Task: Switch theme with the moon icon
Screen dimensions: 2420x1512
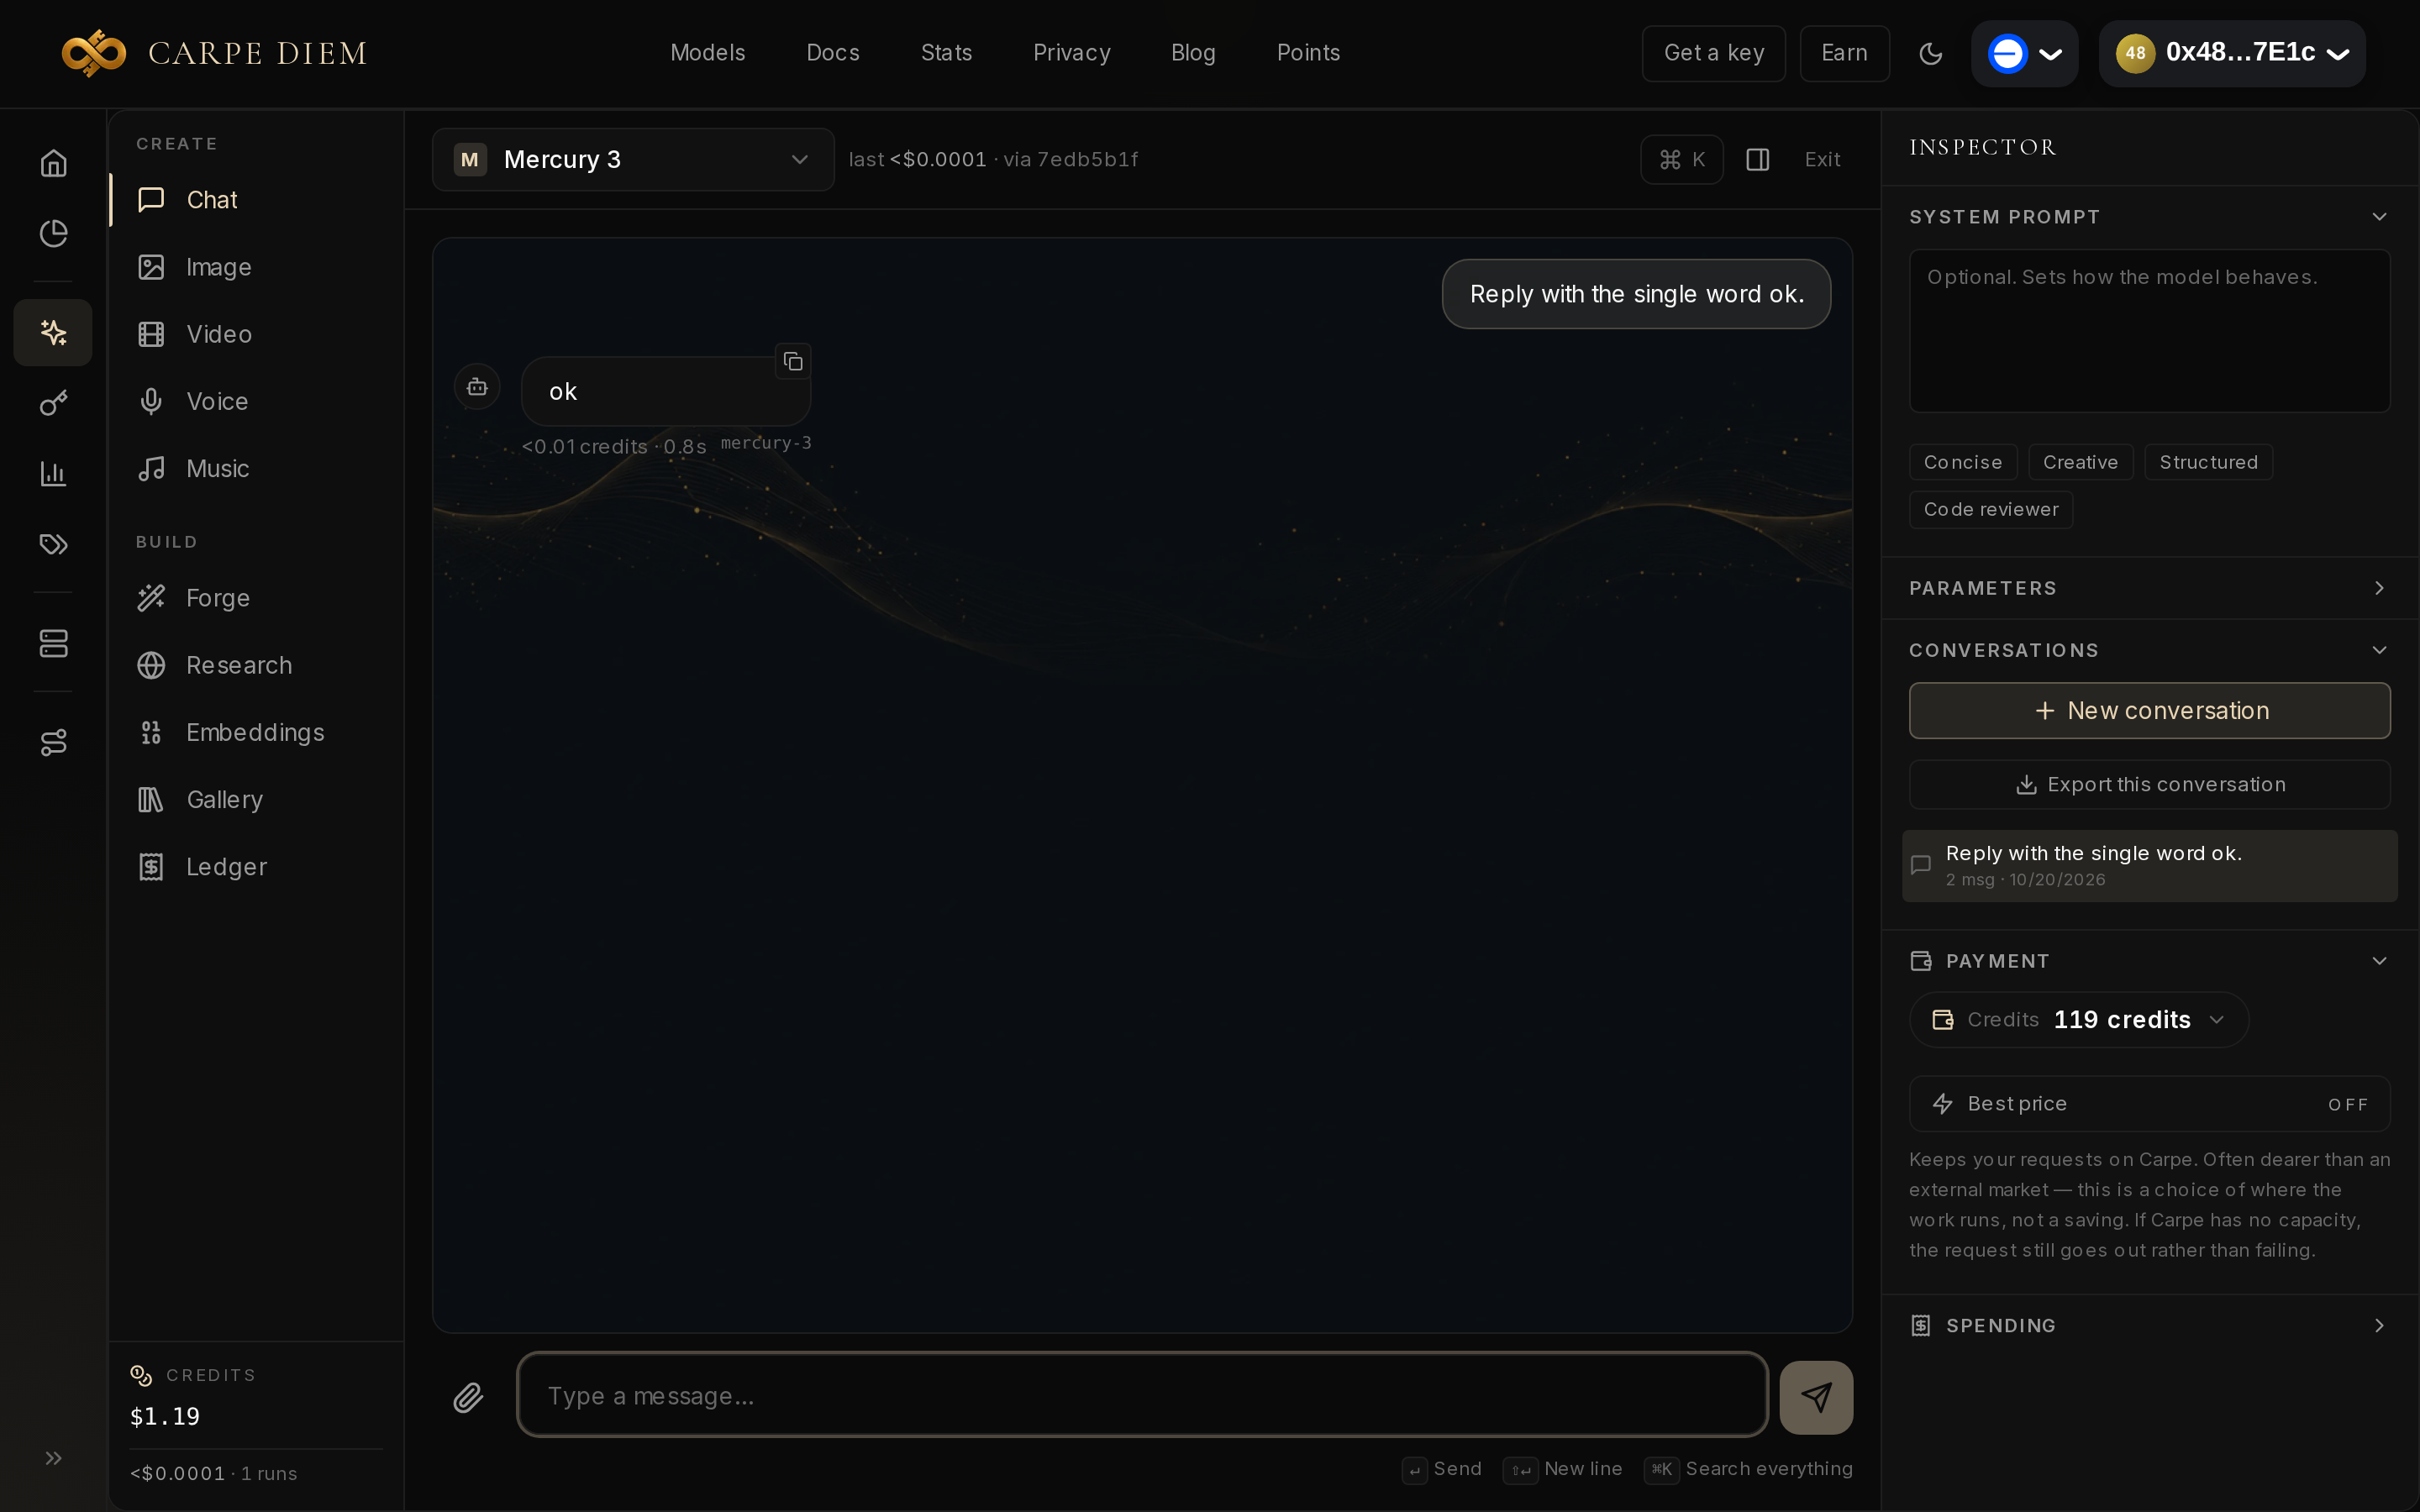Action: pos(1930,53)
